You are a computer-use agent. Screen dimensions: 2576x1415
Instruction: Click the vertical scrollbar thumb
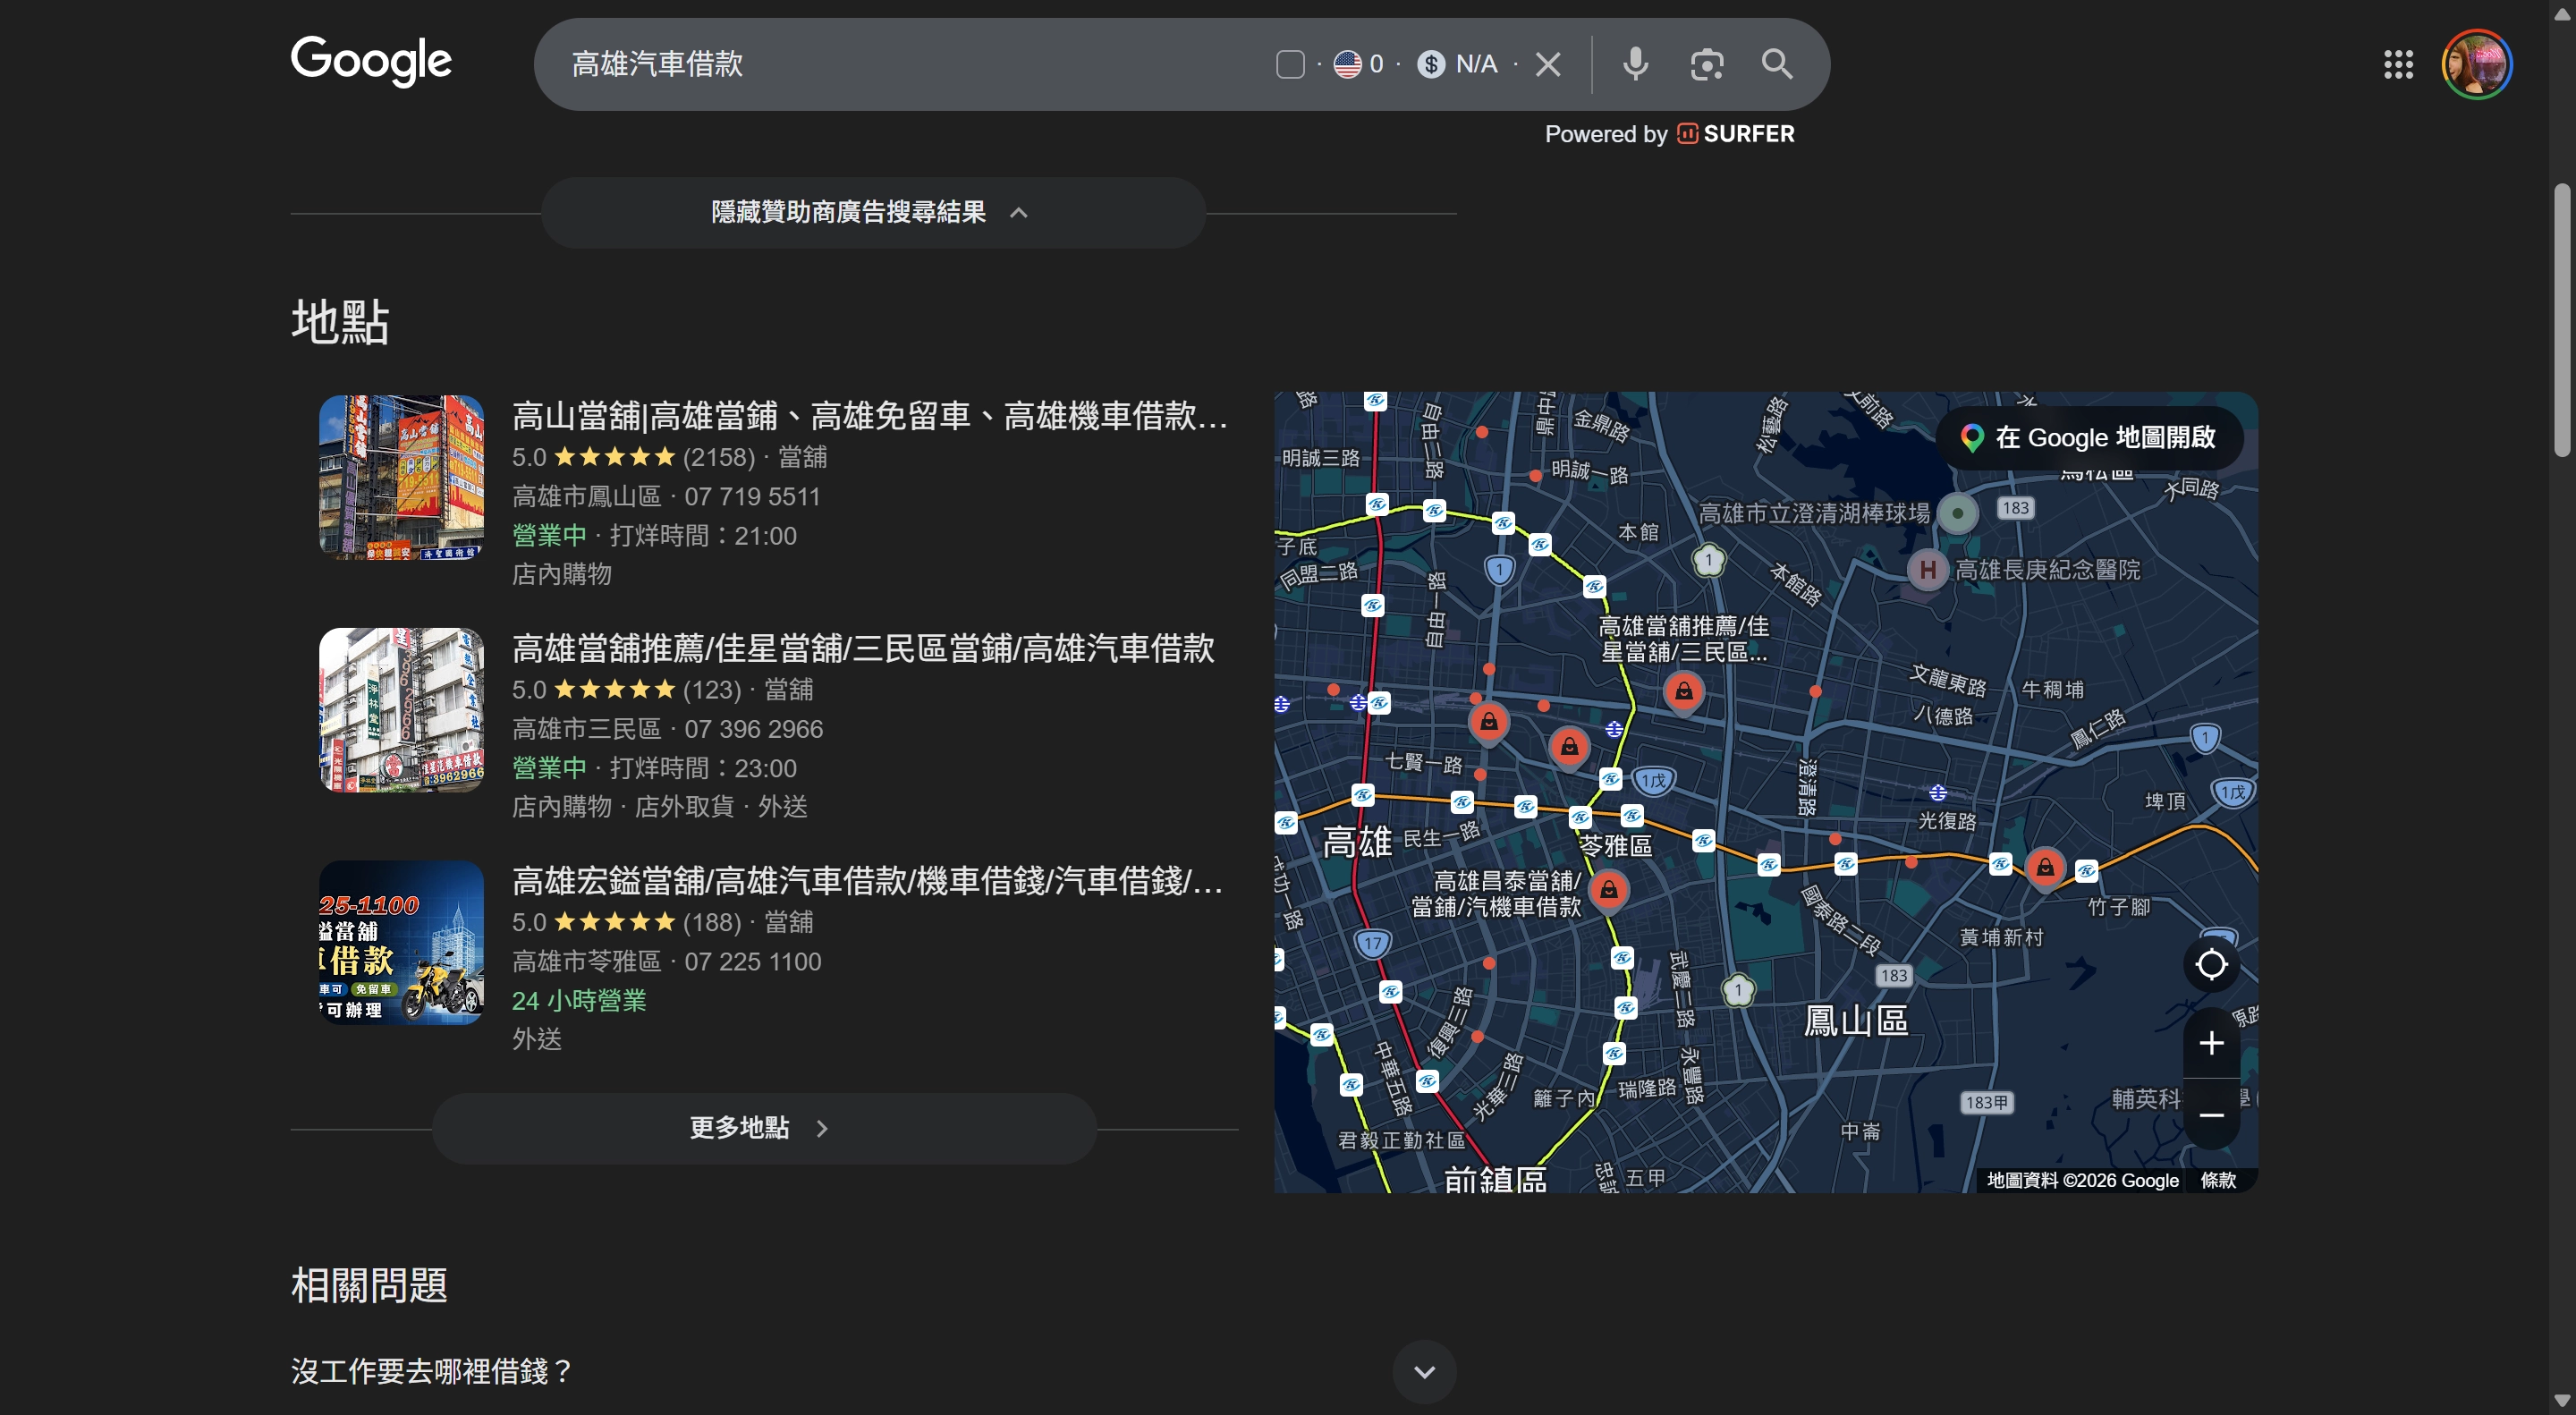tap(2561, 320)
